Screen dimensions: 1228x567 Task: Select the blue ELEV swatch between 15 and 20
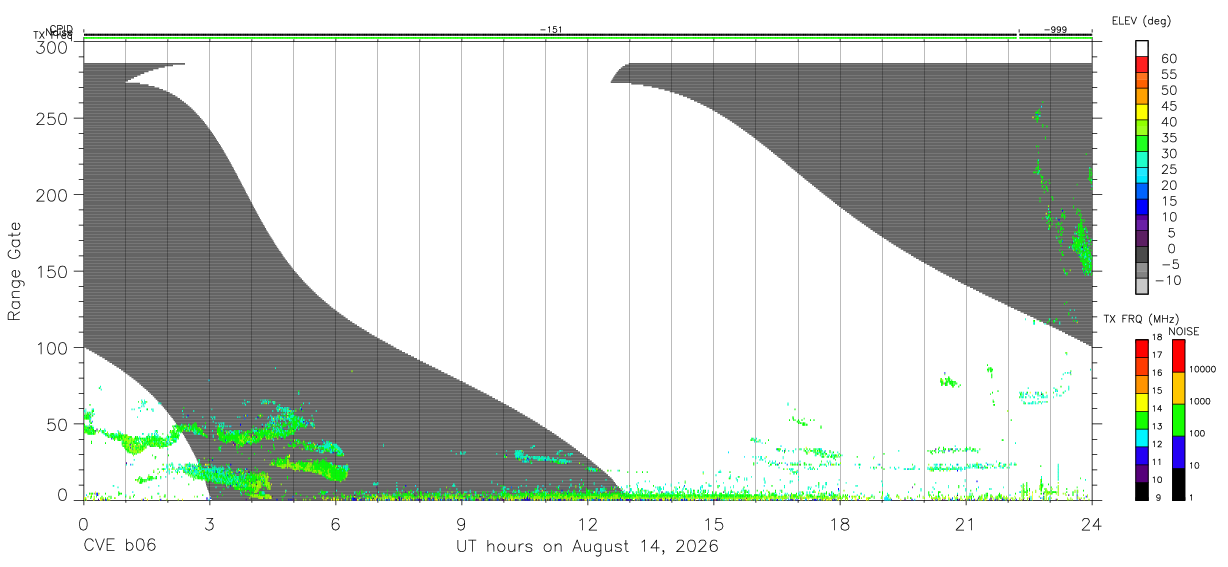coord(1142,190)
